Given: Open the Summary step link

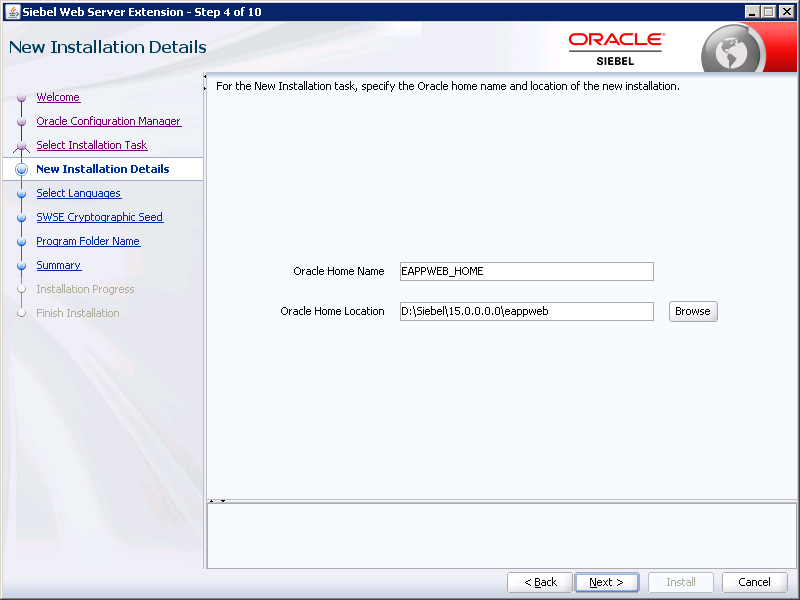Looking at the screenshot, I should (x=59, y=265).
